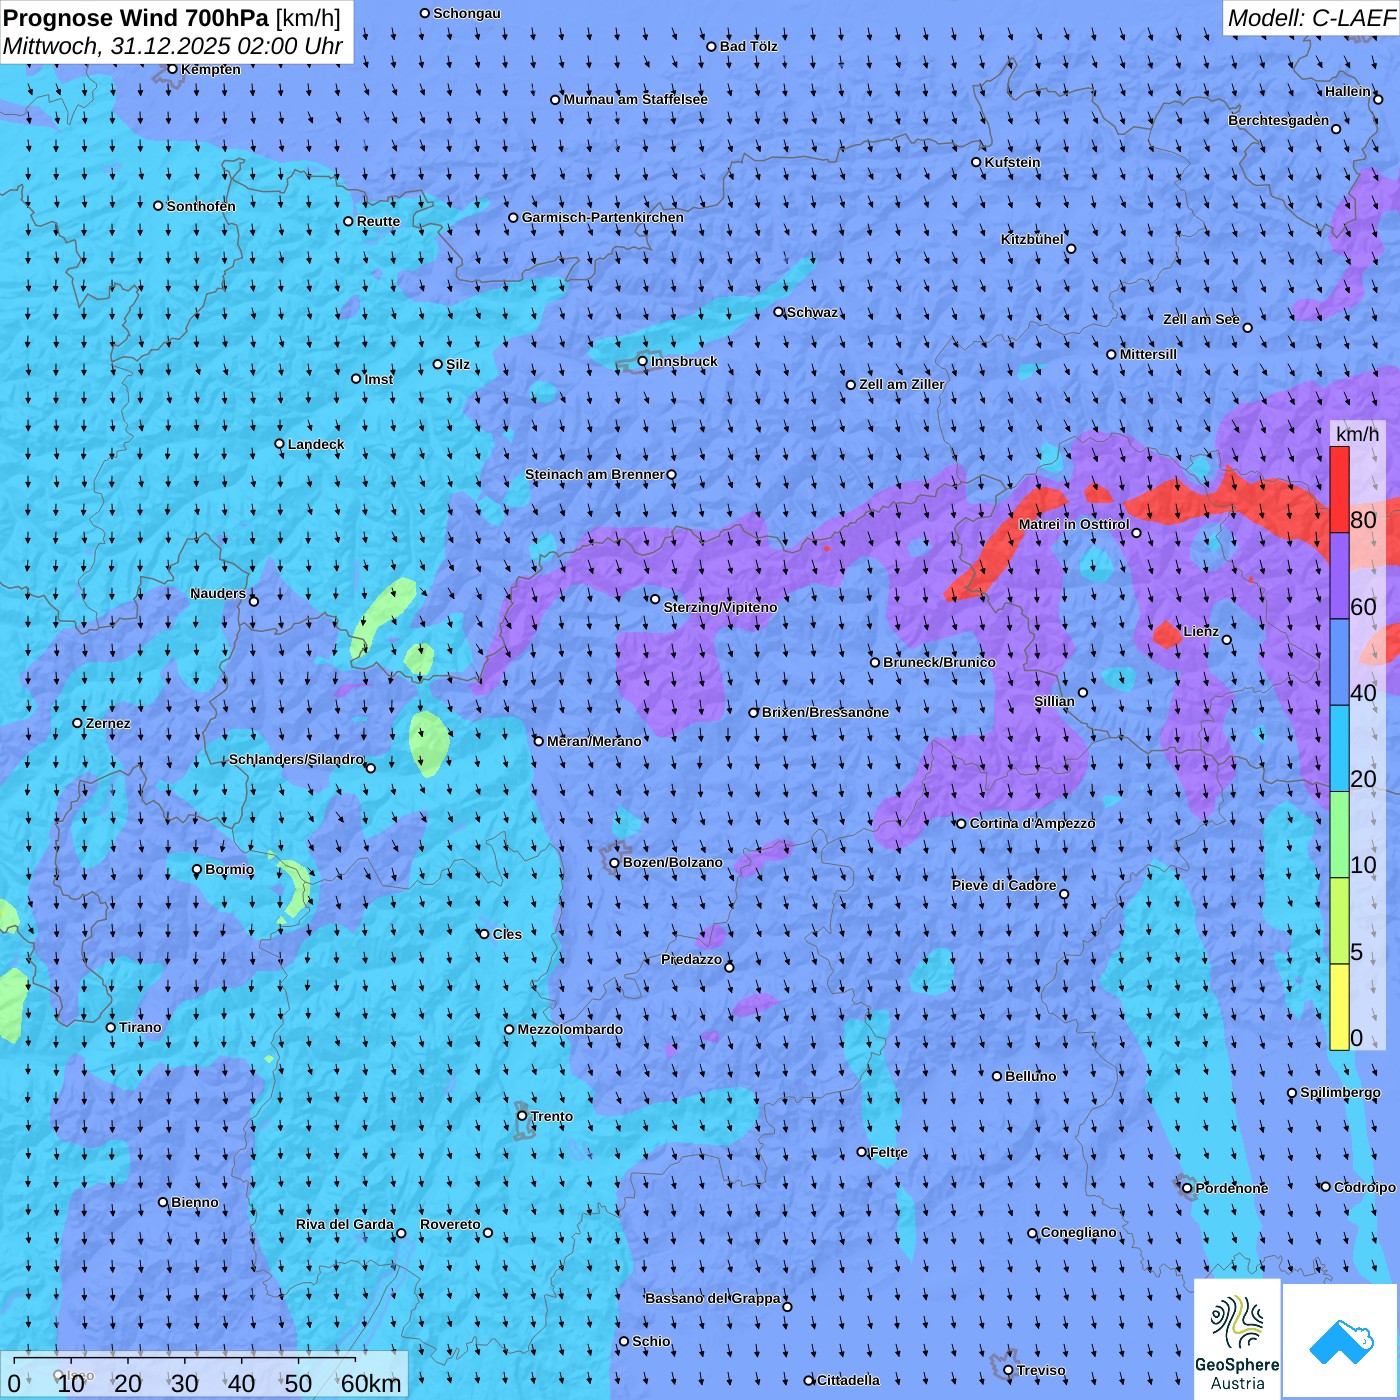This screenshot has height=1400, width=1400.
Task: Click the Pordenone city label
Action: click(x=1232, y=1188)
